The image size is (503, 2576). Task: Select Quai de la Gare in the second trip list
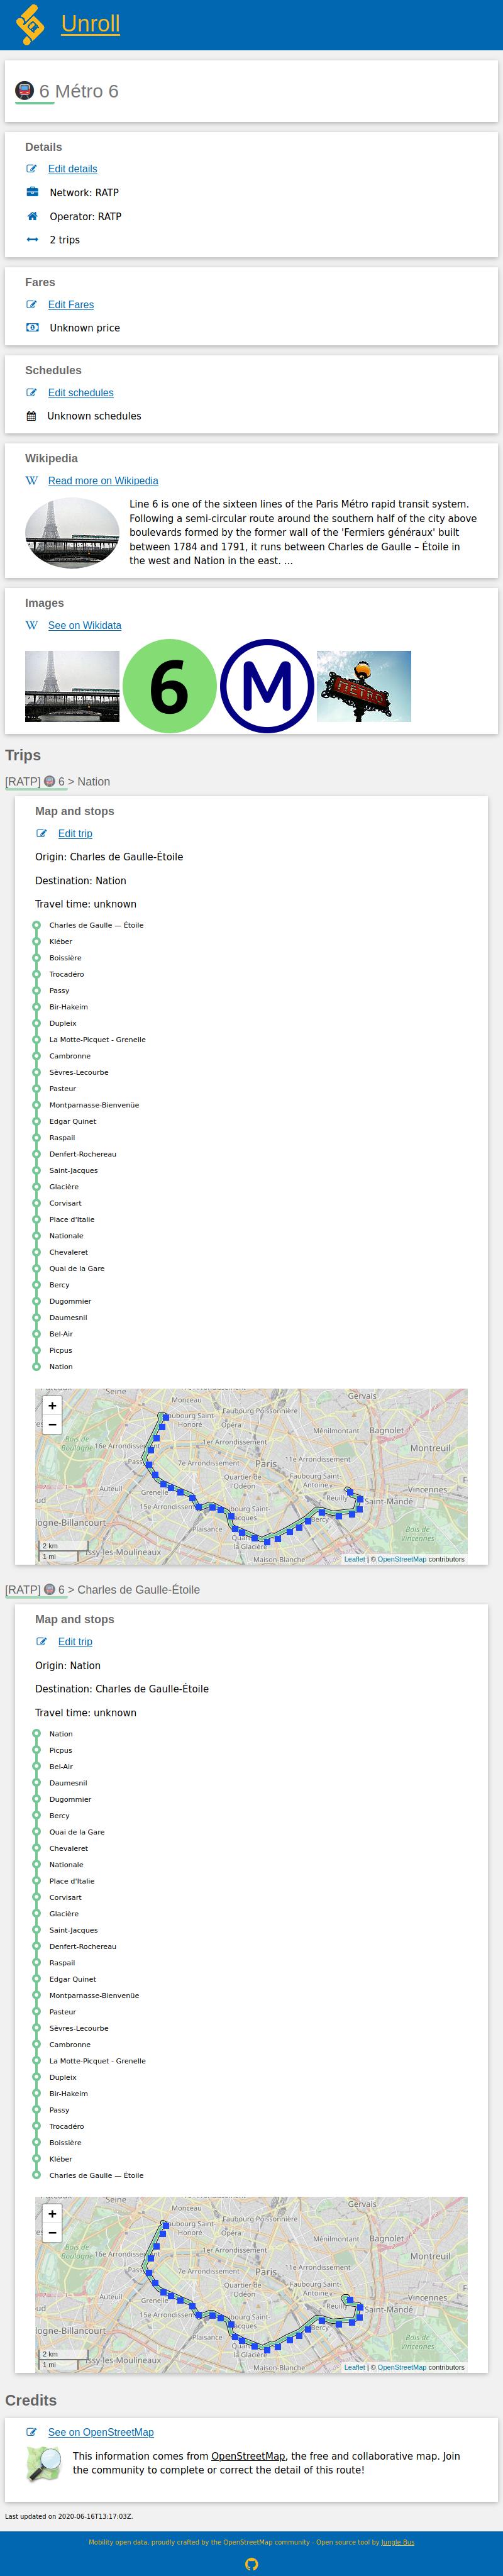tap(77, 1832)
